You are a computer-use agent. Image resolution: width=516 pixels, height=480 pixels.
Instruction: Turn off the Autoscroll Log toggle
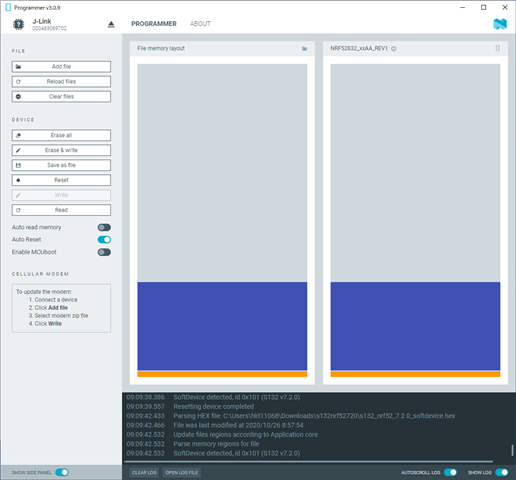point(450,472)
